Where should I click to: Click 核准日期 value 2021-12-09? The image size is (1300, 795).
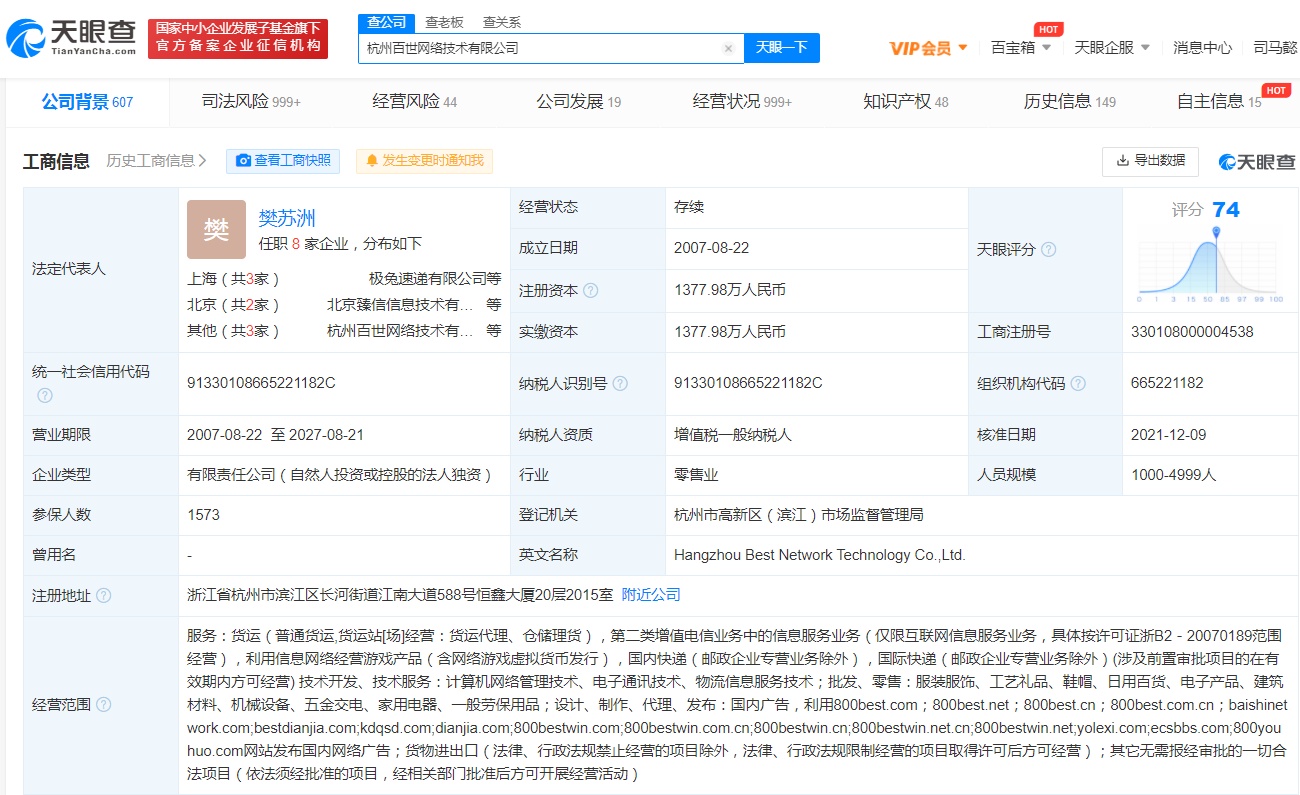click(1168, 435)
